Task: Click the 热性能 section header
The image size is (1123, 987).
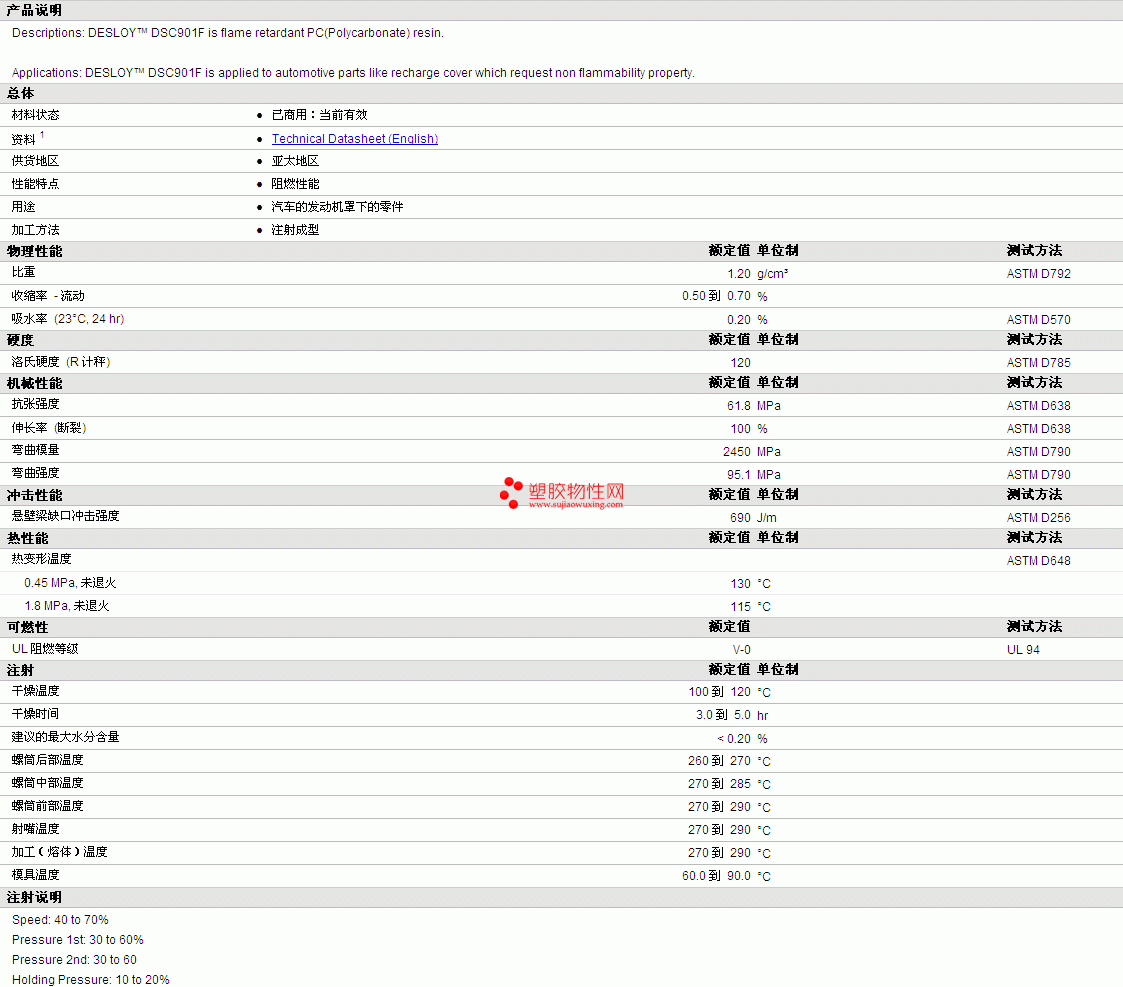Action: [27, 538]
